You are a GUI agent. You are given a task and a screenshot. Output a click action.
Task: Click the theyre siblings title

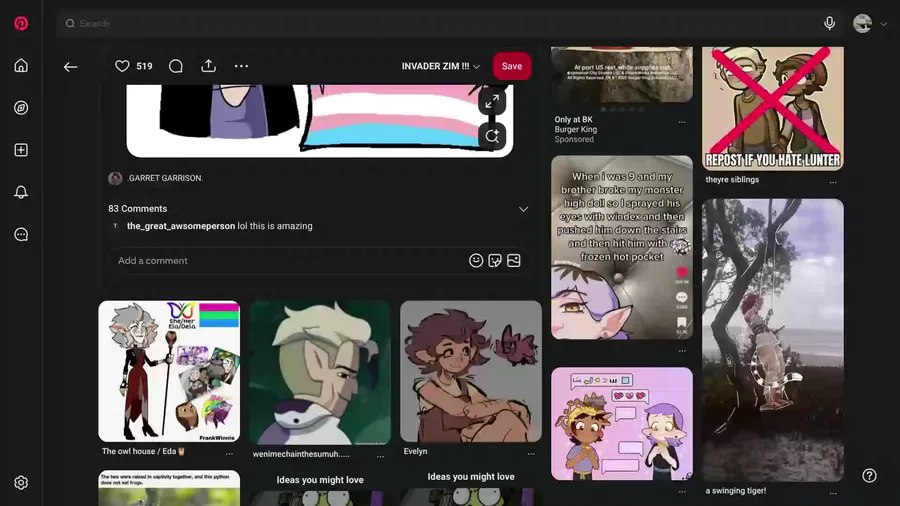(732, 180)
